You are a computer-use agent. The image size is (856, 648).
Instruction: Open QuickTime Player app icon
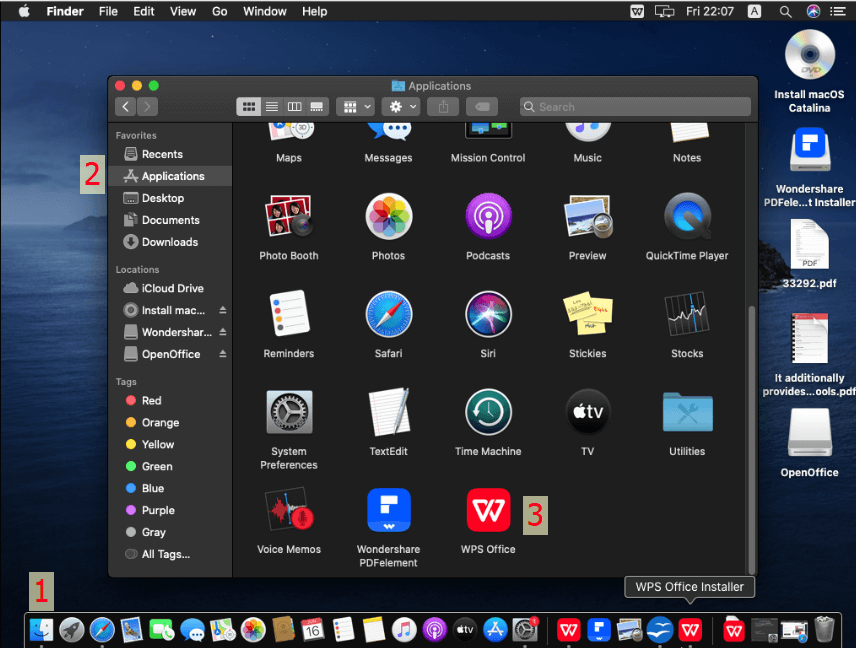(687, 217)
